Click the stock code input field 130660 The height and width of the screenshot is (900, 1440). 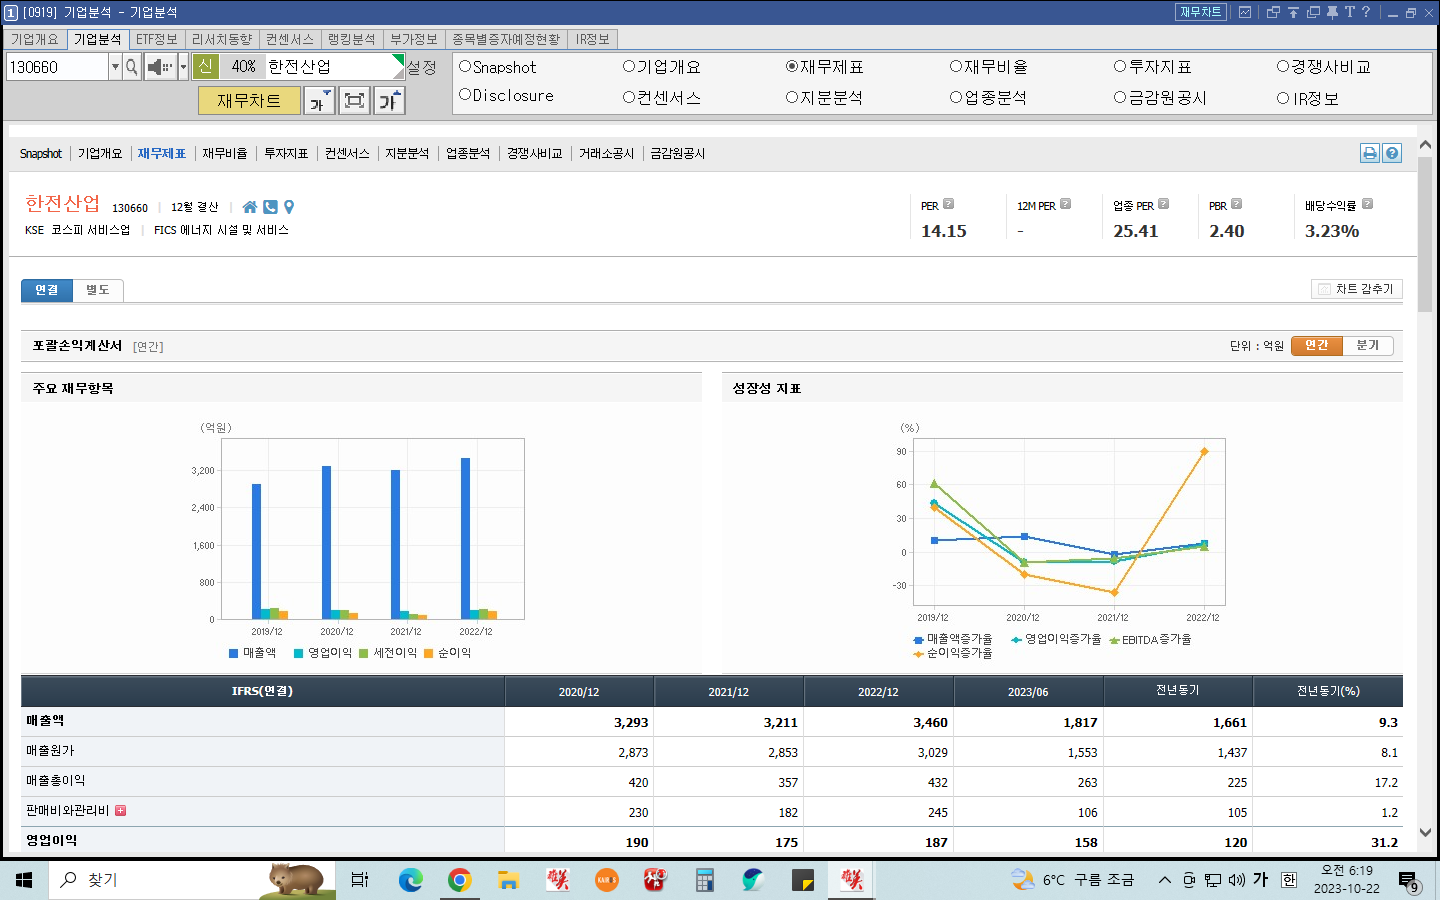tap(57, 67)
